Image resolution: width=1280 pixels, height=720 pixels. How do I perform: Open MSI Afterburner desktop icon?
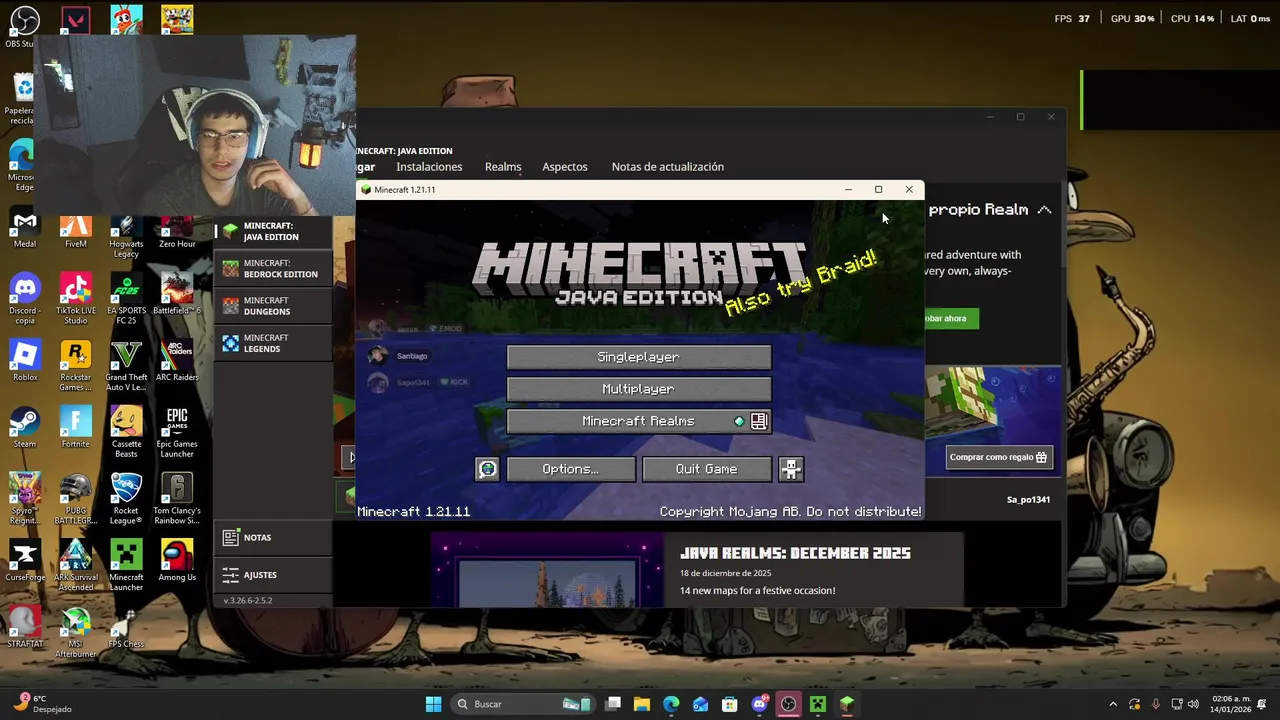pyautogui.click(x=76, y=632)
